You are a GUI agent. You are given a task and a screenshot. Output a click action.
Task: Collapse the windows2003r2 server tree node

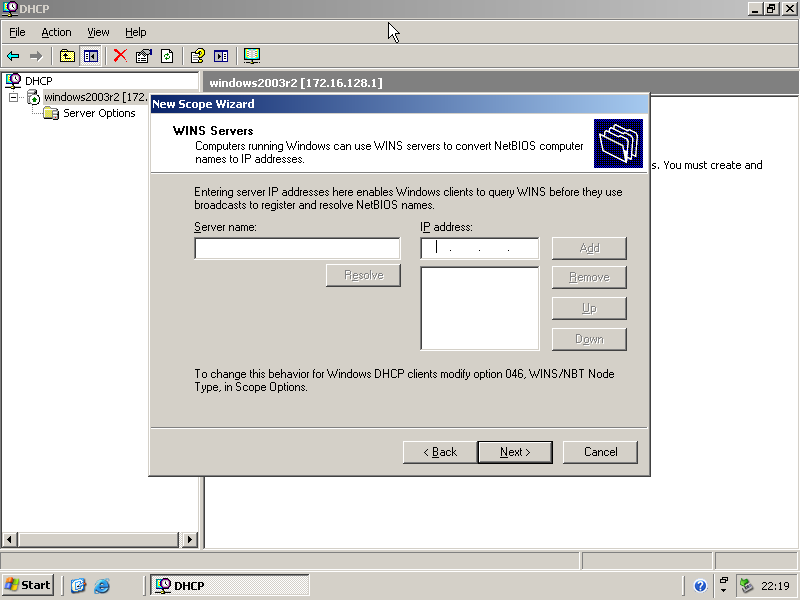[x=14, y=97]
